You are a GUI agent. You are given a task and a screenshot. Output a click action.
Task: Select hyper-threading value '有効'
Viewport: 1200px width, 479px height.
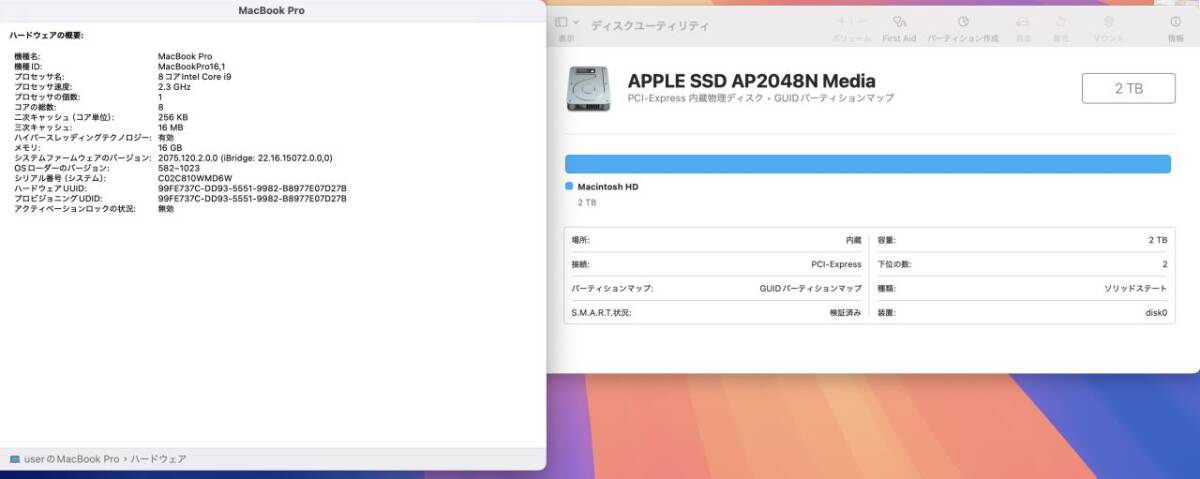tap(166, 137)
